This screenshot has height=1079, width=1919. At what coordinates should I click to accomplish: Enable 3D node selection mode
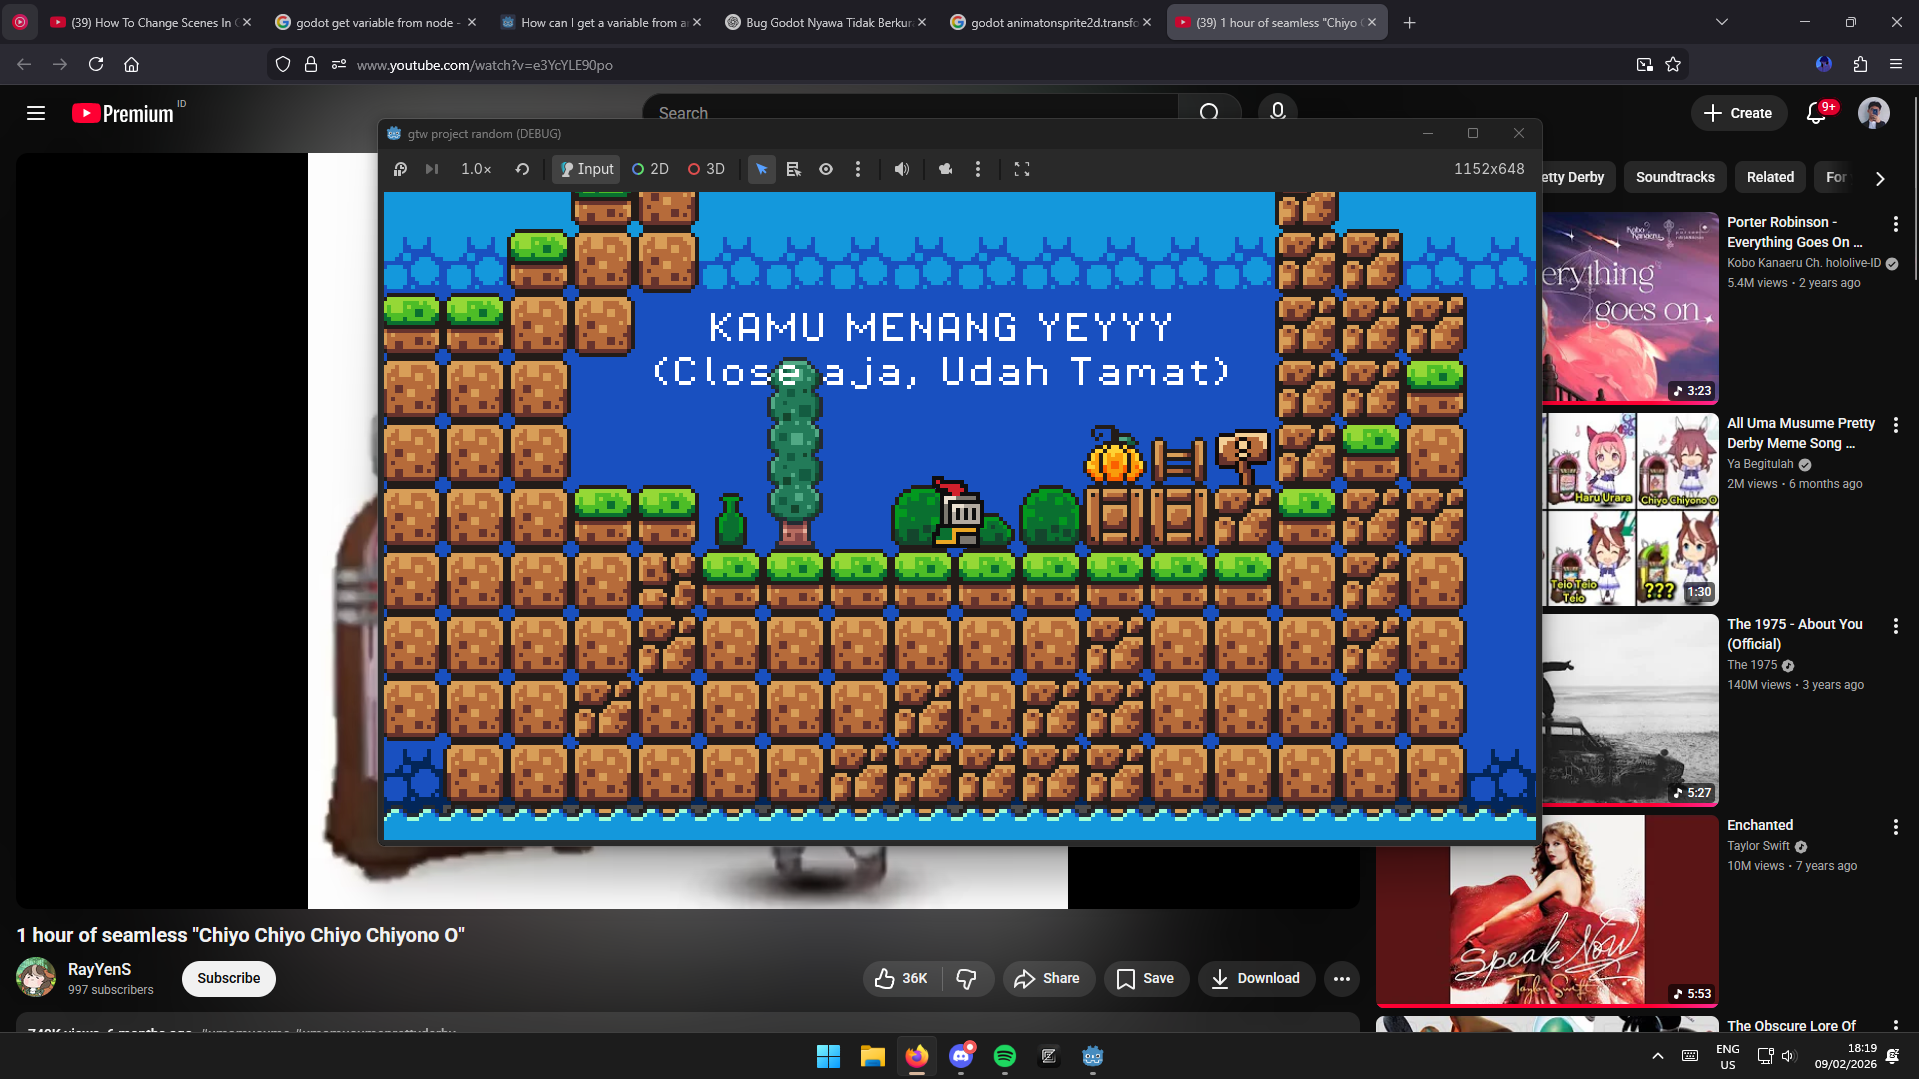(706, 169)
